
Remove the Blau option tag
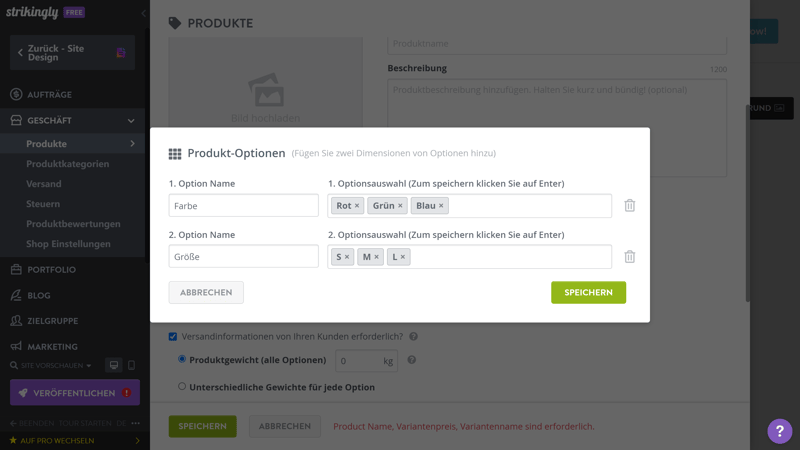pos(441,206)
